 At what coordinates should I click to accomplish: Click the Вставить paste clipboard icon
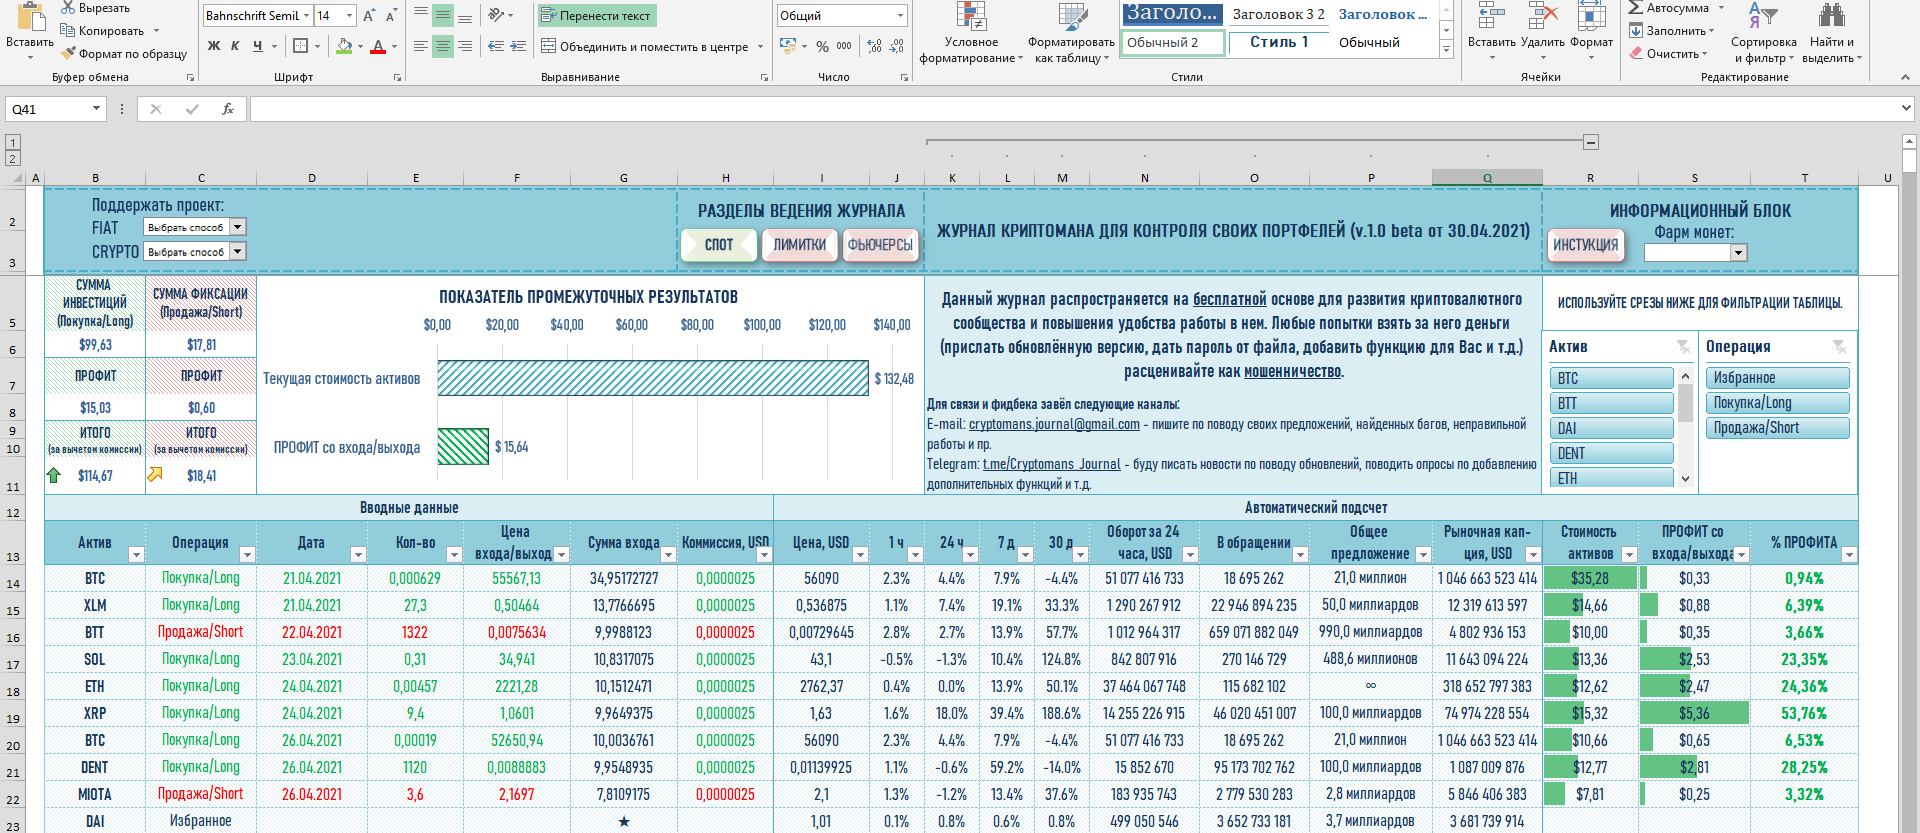tap(30, 17)
